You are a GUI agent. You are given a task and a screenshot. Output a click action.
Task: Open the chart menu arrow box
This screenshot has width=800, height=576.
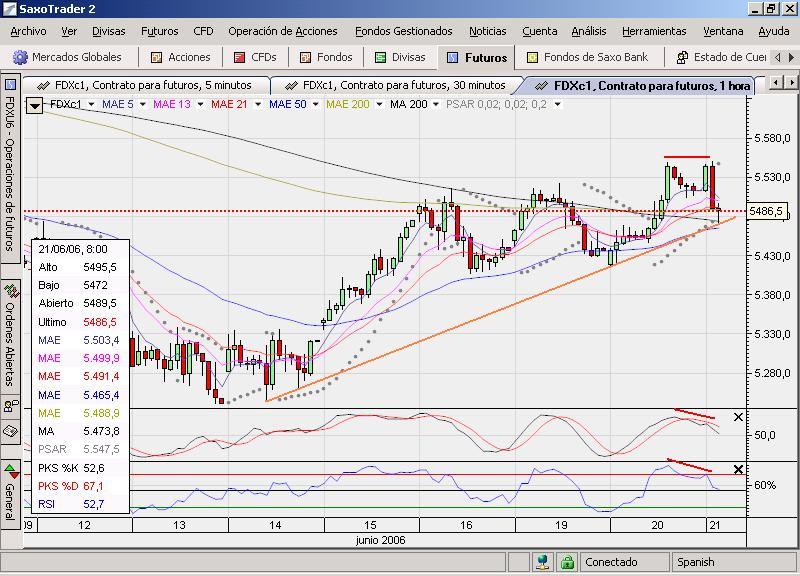pyautogui.click(x=35, y=104)
